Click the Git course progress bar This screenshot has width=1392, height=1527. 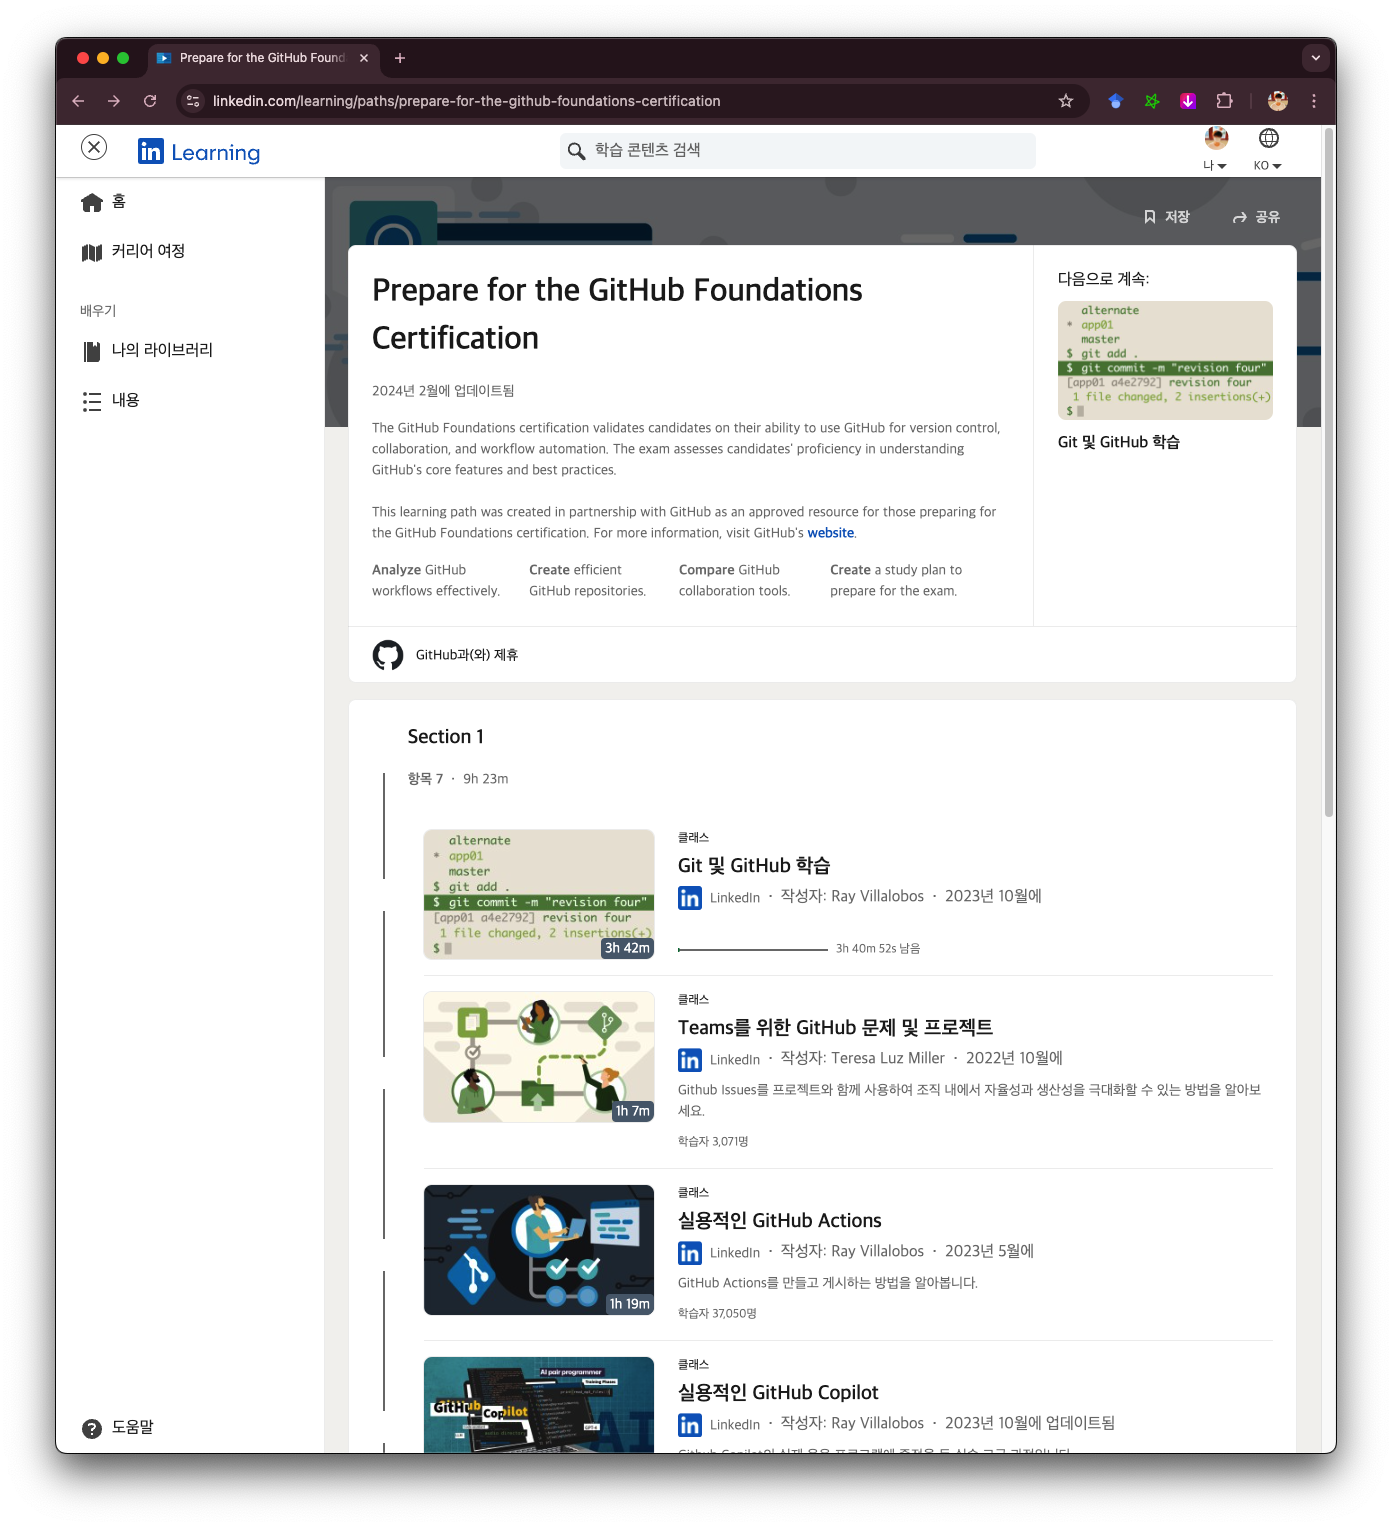click(x=753, y=949)
